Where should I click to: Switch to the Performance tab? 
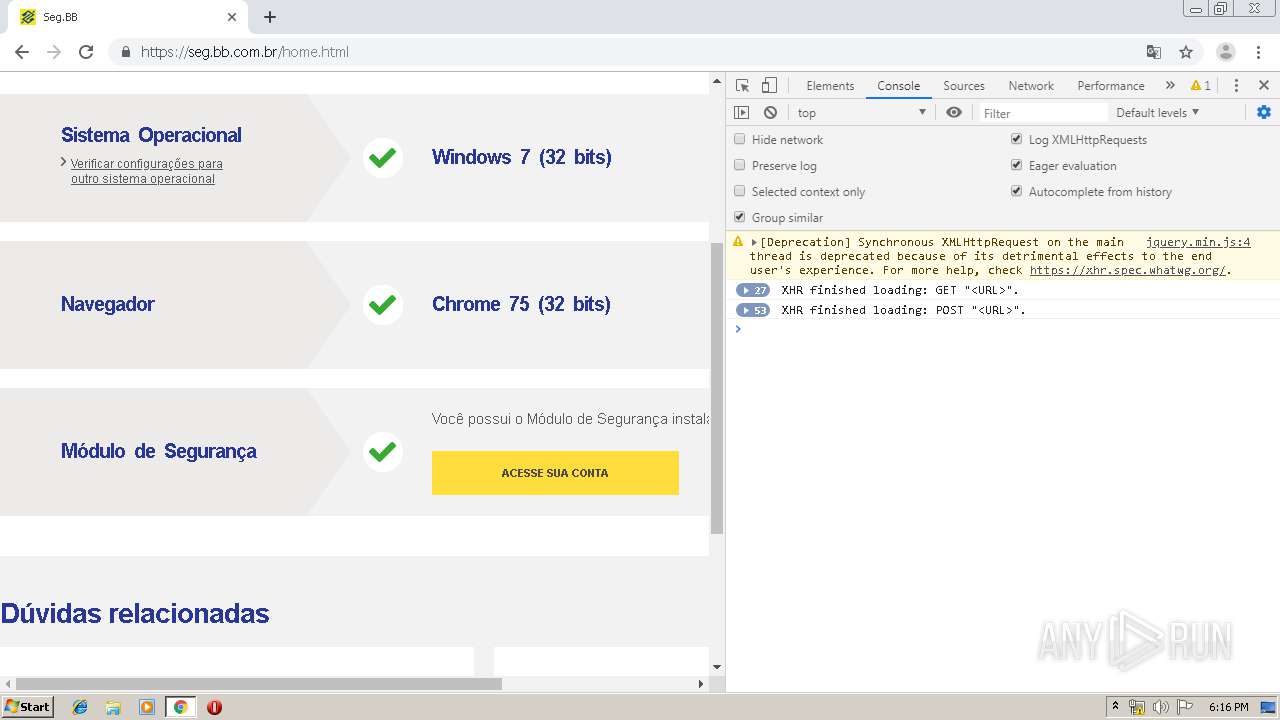pyautogui.click(x=1111, y=86)
